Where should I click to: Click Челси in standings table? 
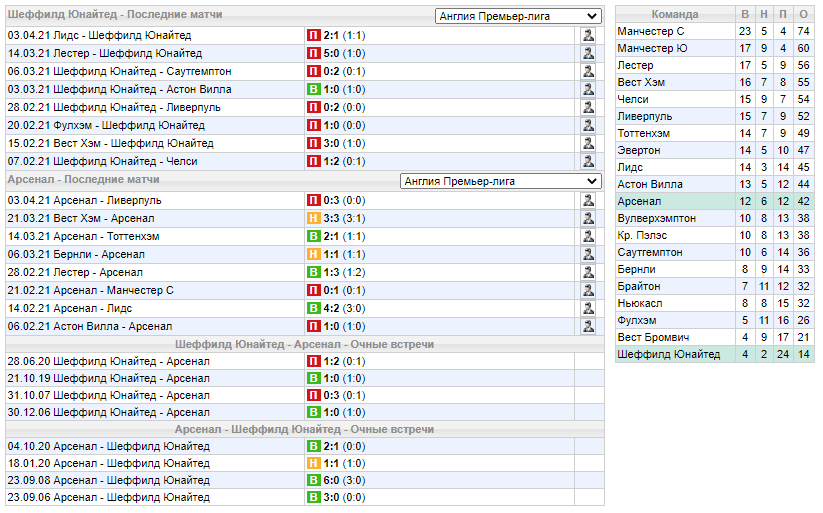(x=633, y=99)
